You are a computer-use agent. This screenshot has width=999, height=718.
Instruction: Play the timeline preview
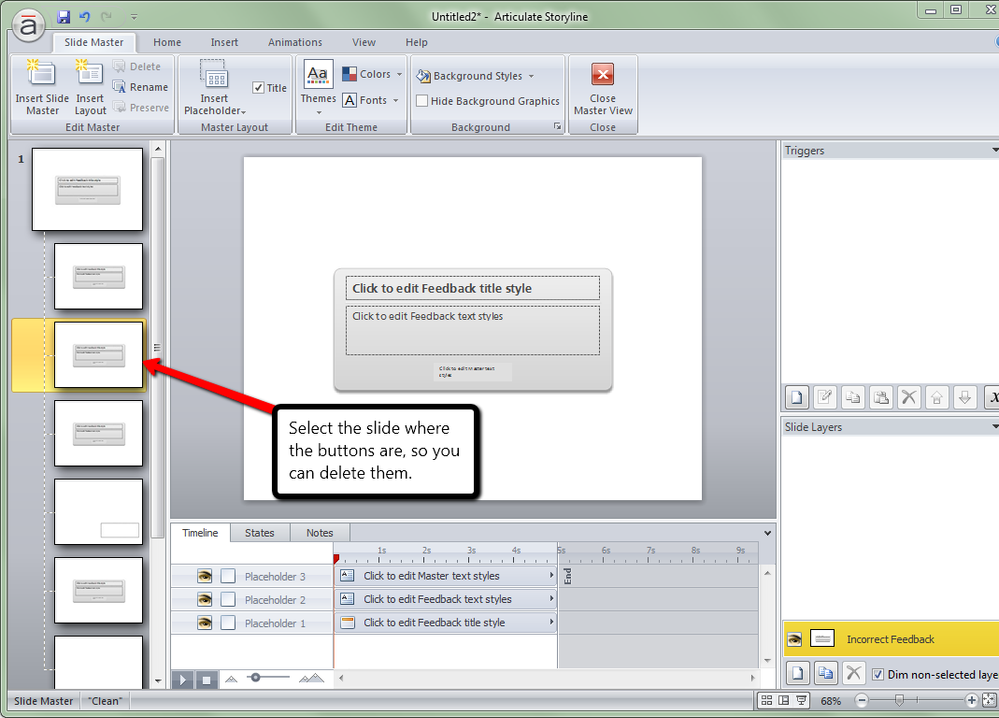[x=183, y=679]
